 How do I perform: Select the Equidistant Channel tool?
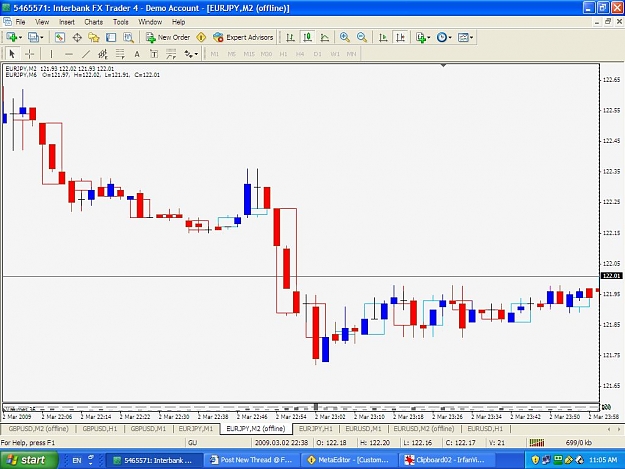tap(103, 54)
